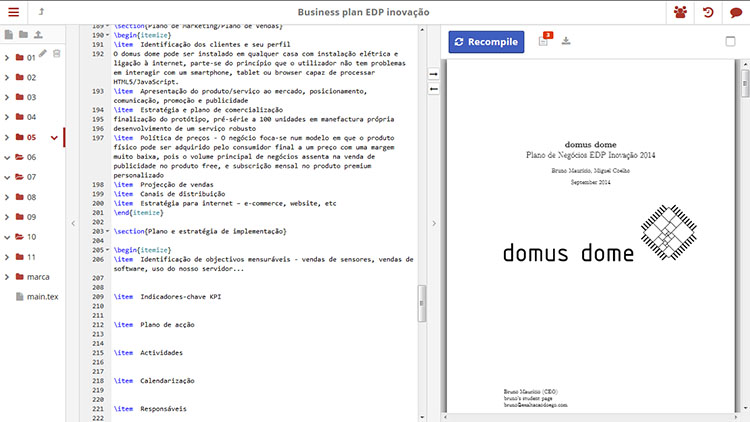This screenshot has width=750, height=422.
Task: Collapse editor pane with right chevron
Action: (x=434, y=223)
